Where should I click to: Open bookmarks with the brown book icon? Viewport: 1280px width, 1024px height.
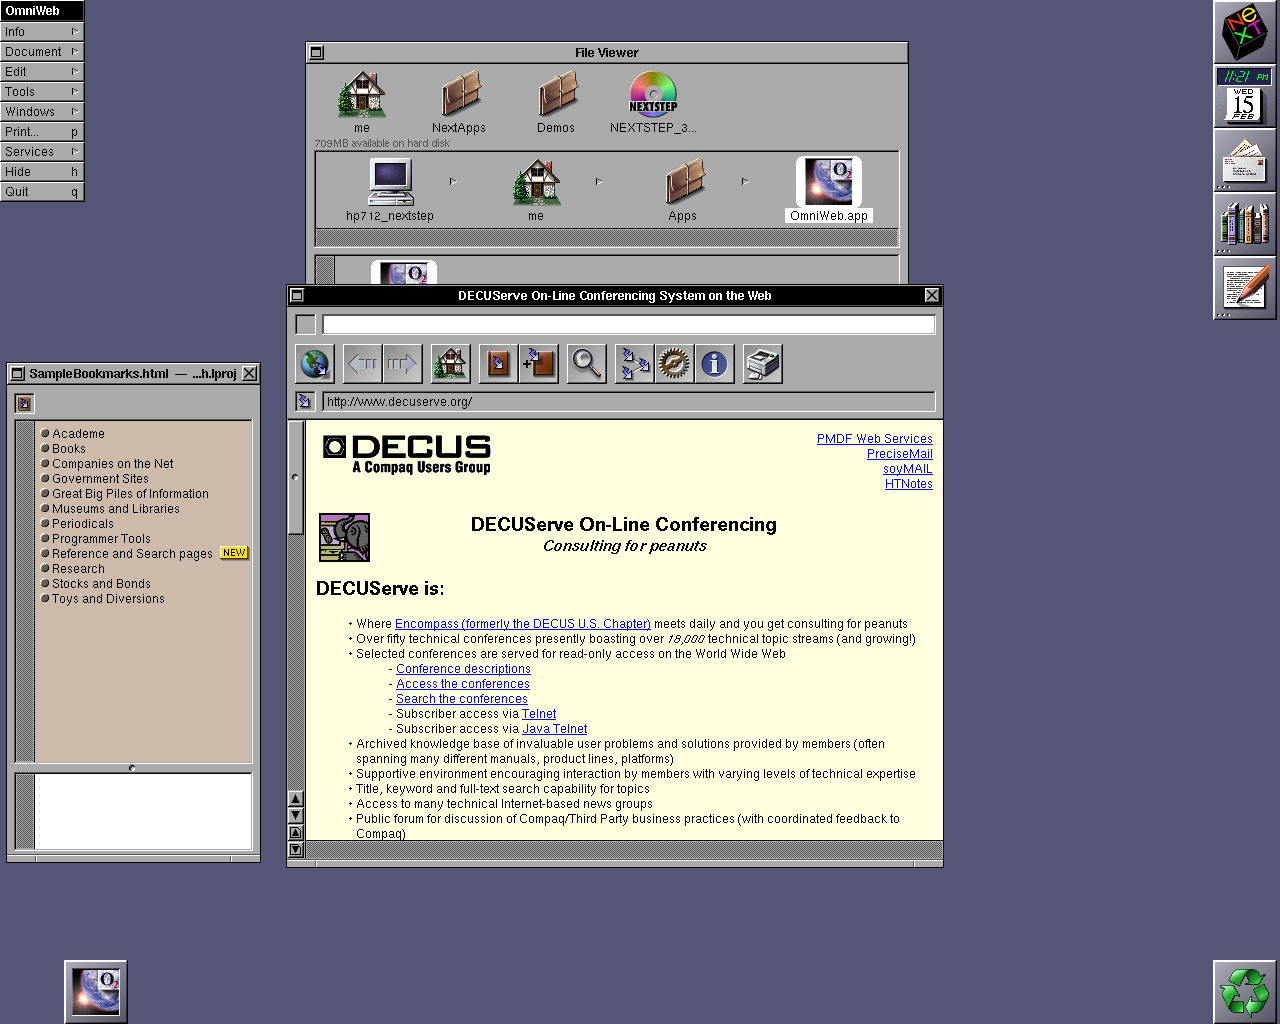(498, 364)
